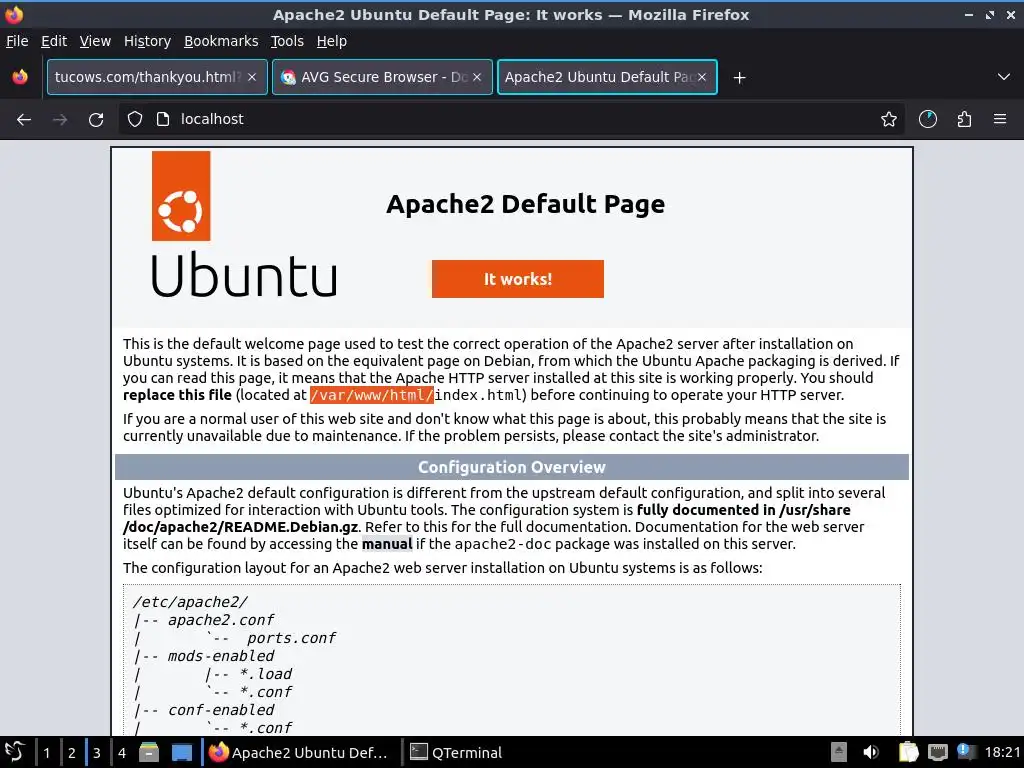Launch the file manager from the panel
Screen dimensions: 1024x768
click(149, 752)
